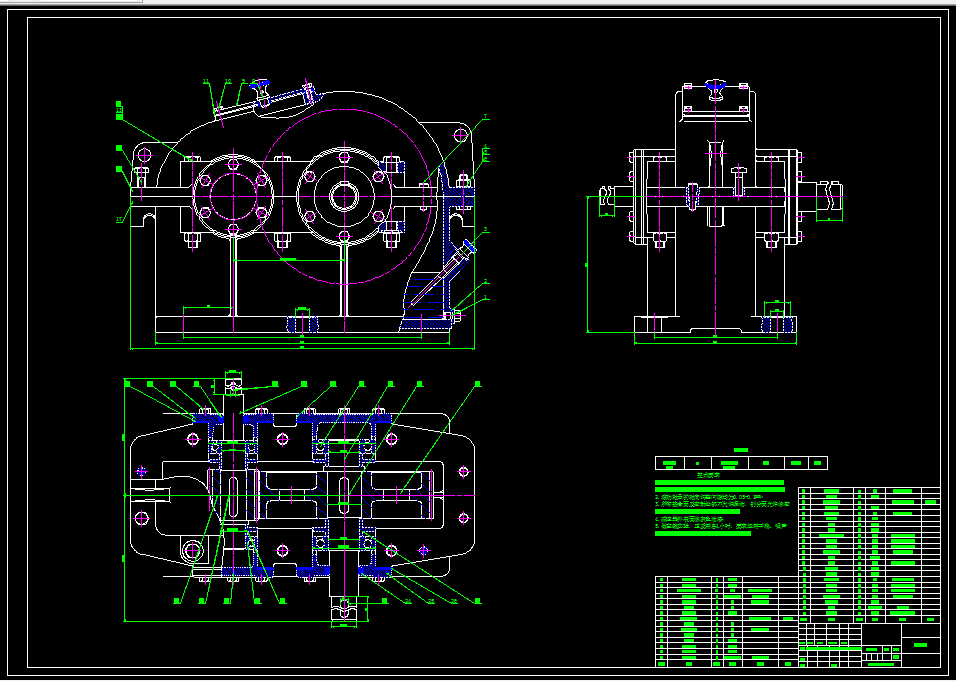Select the title block at the bottom-right corner
Image resolution: width=956 pixels, height=681 pixels.
[870, 645]
